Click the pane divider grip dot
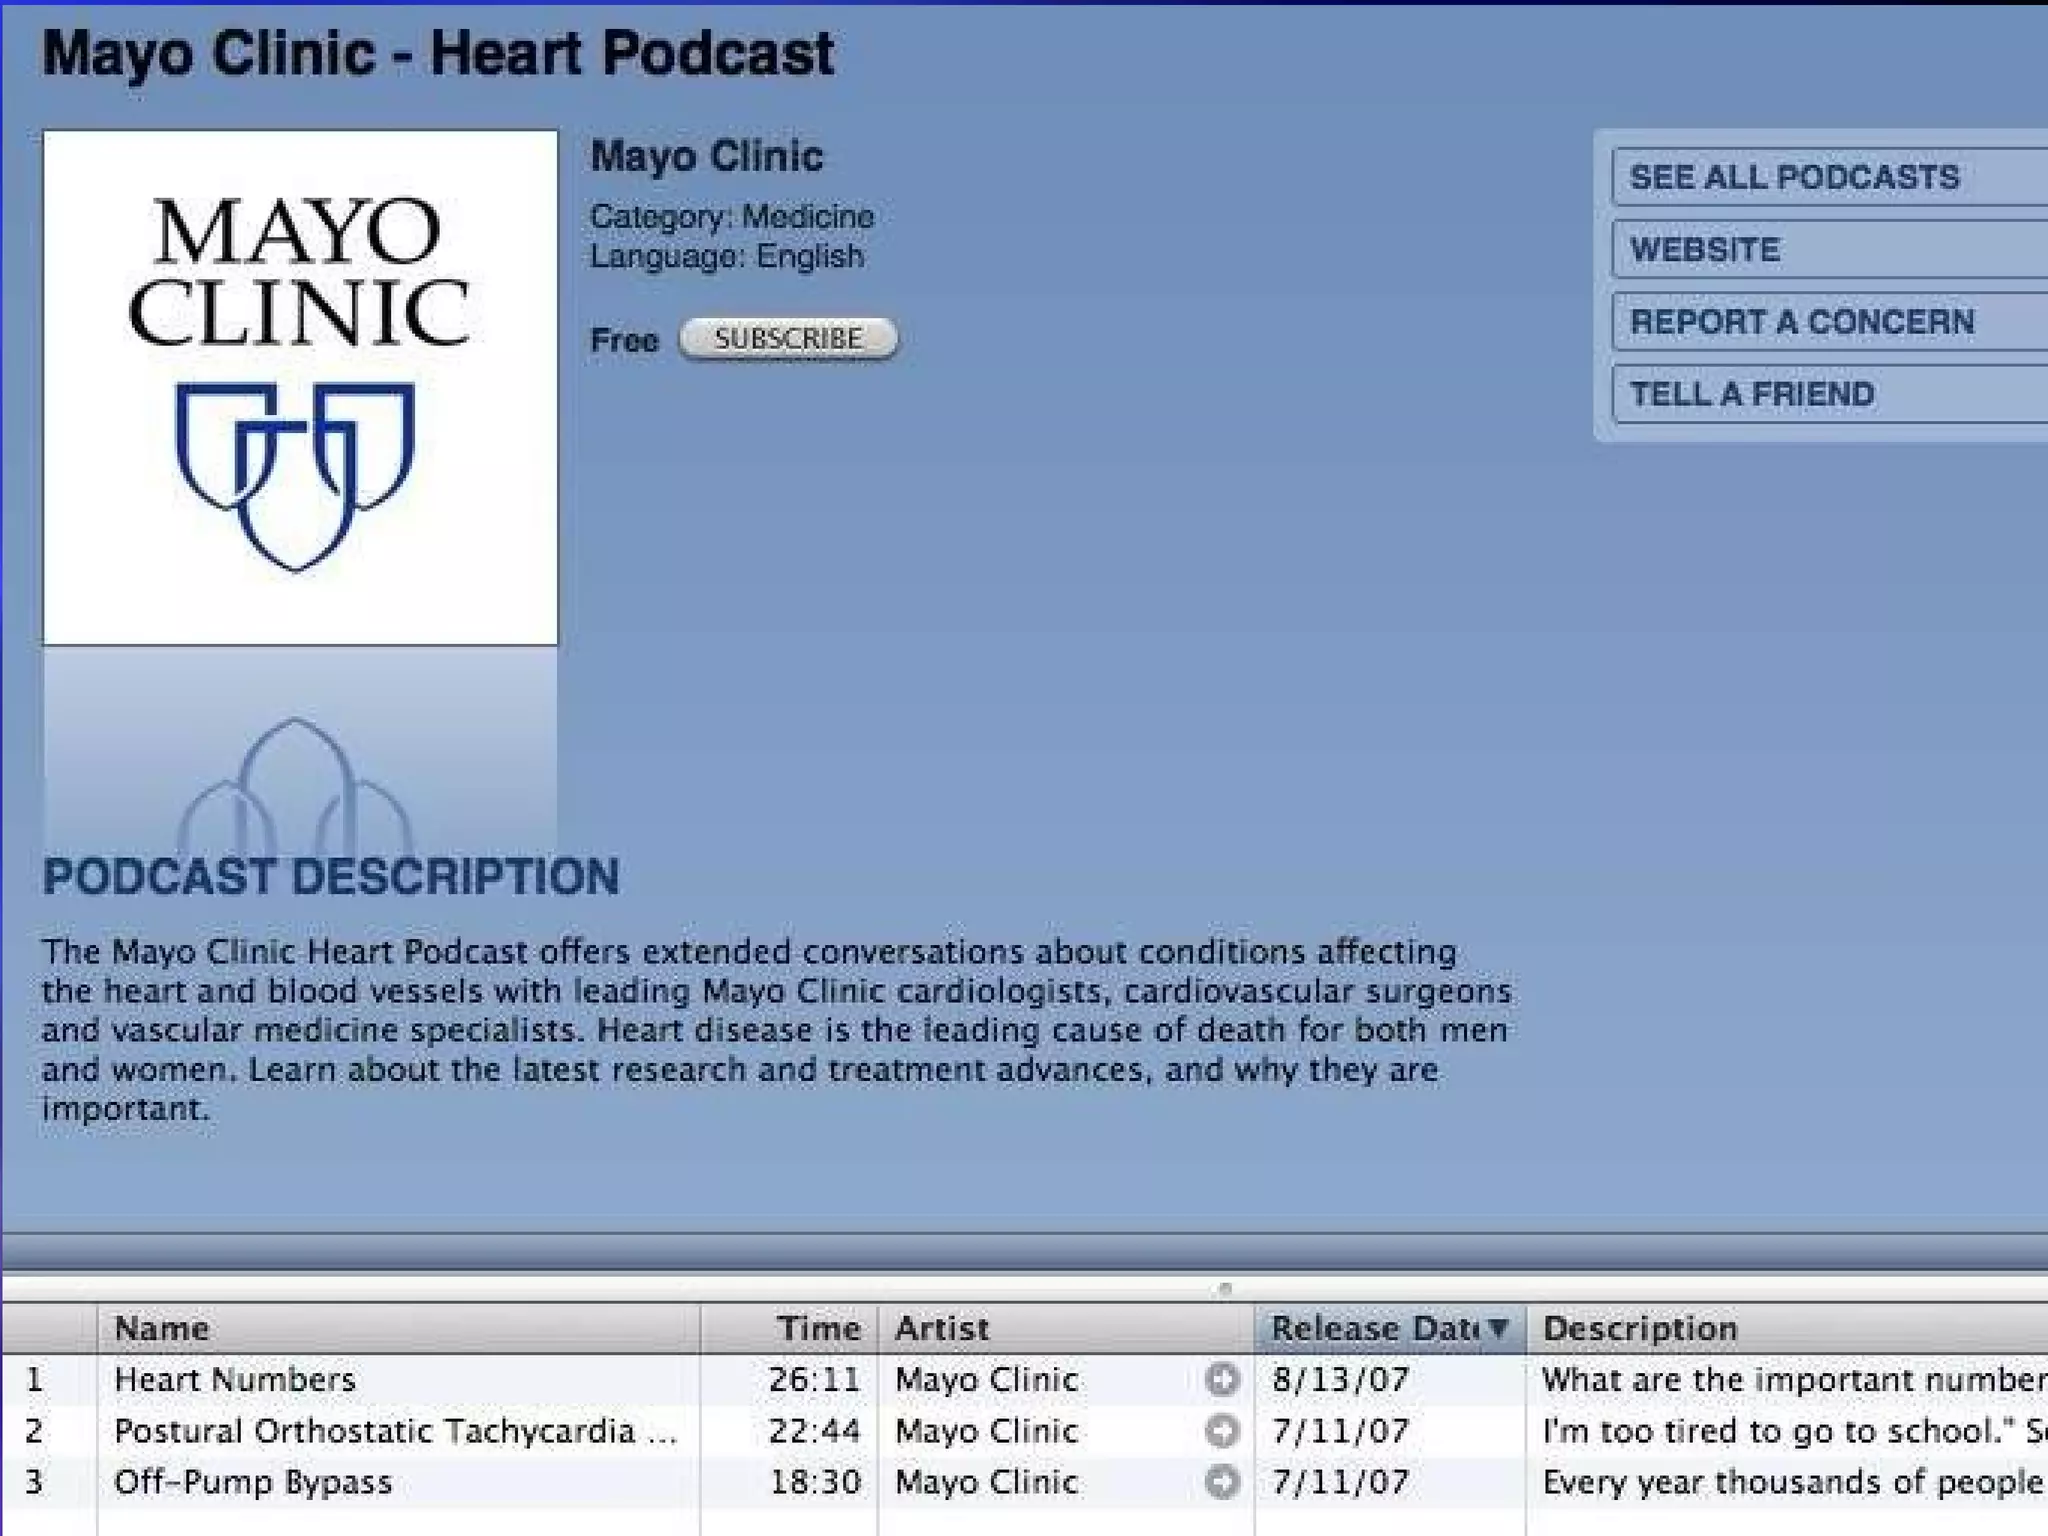Screen dimensions: 2048x1536 (1225, 1288)
